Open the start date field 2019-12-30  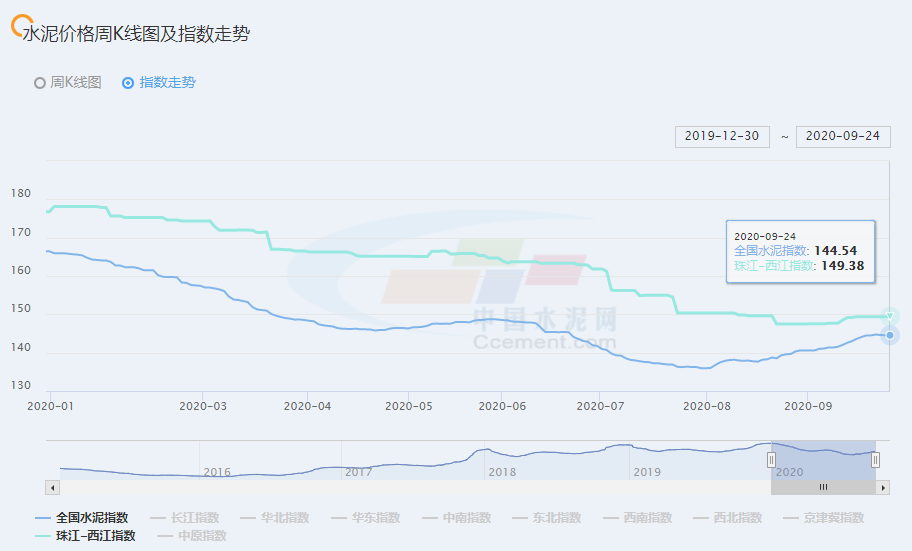tap(722, 136)
